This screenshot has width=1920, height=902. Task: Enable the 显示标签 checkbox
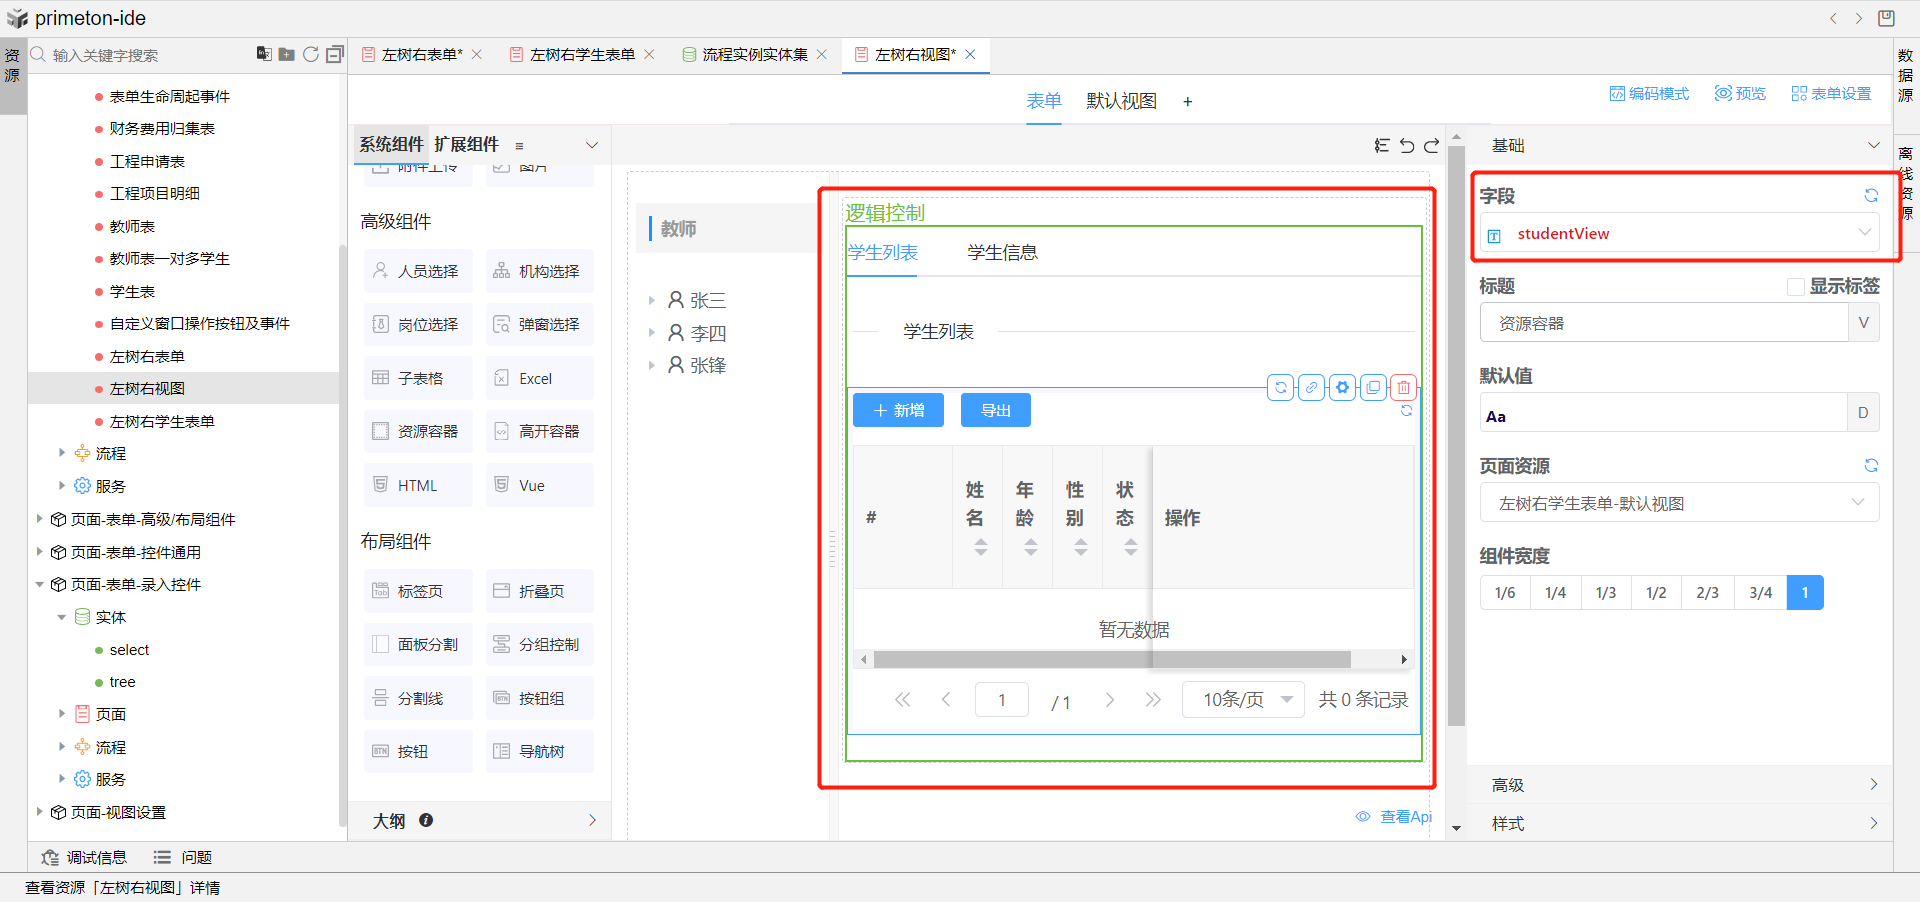tap(1795, 287)
